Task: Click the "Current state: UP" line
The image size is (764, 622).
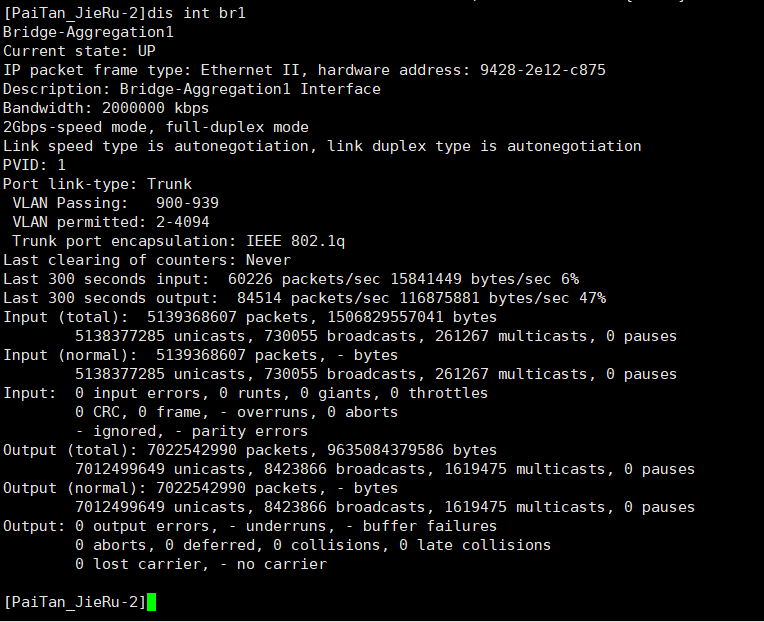Action: [79, 51]
